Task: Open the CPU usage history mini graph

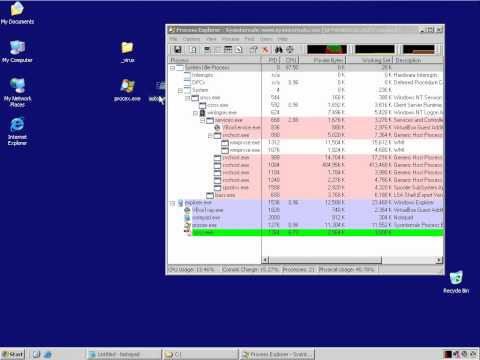Action: coord(327,49)
